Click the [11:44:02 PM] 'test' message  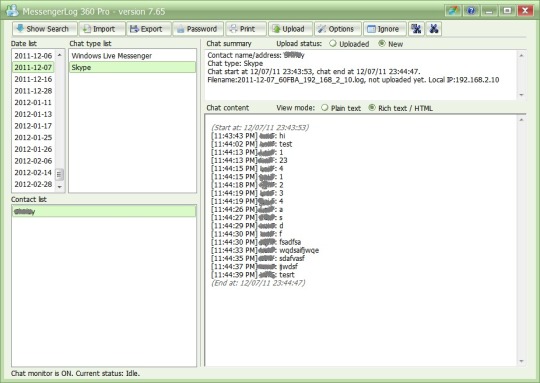[252, 144]
